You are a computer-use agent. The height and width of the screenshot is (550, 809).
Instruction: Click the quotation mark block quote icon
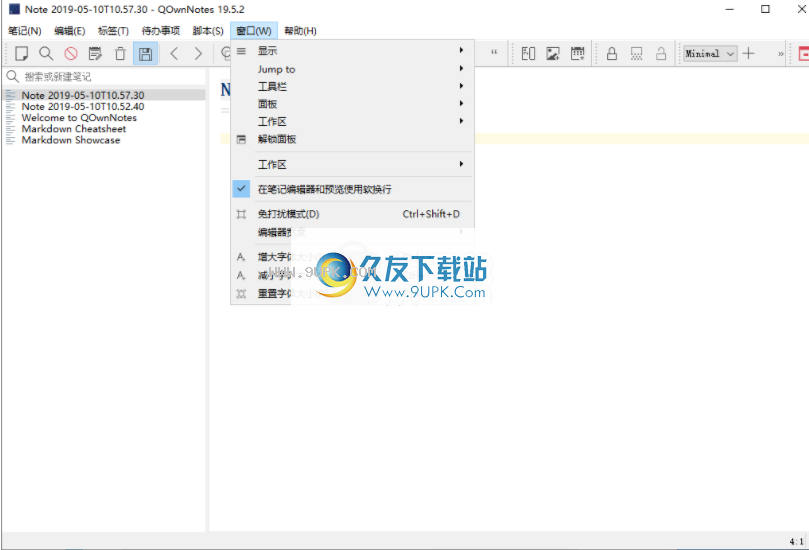tap(494, 53)
